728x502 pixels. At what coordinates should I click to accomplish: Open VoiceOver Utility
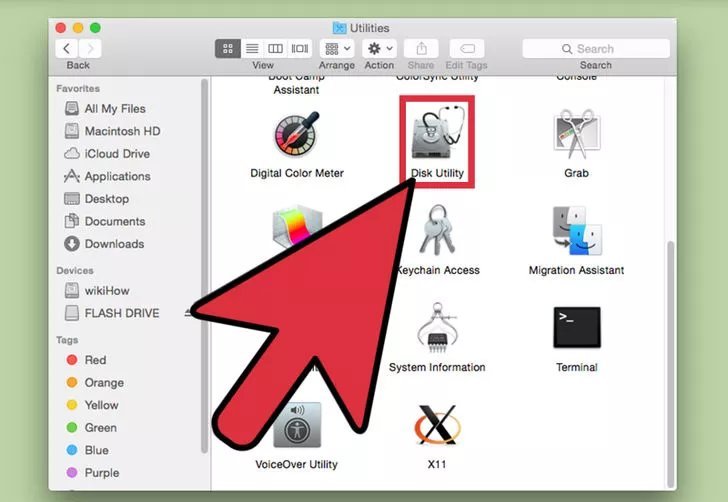point(297,437)
